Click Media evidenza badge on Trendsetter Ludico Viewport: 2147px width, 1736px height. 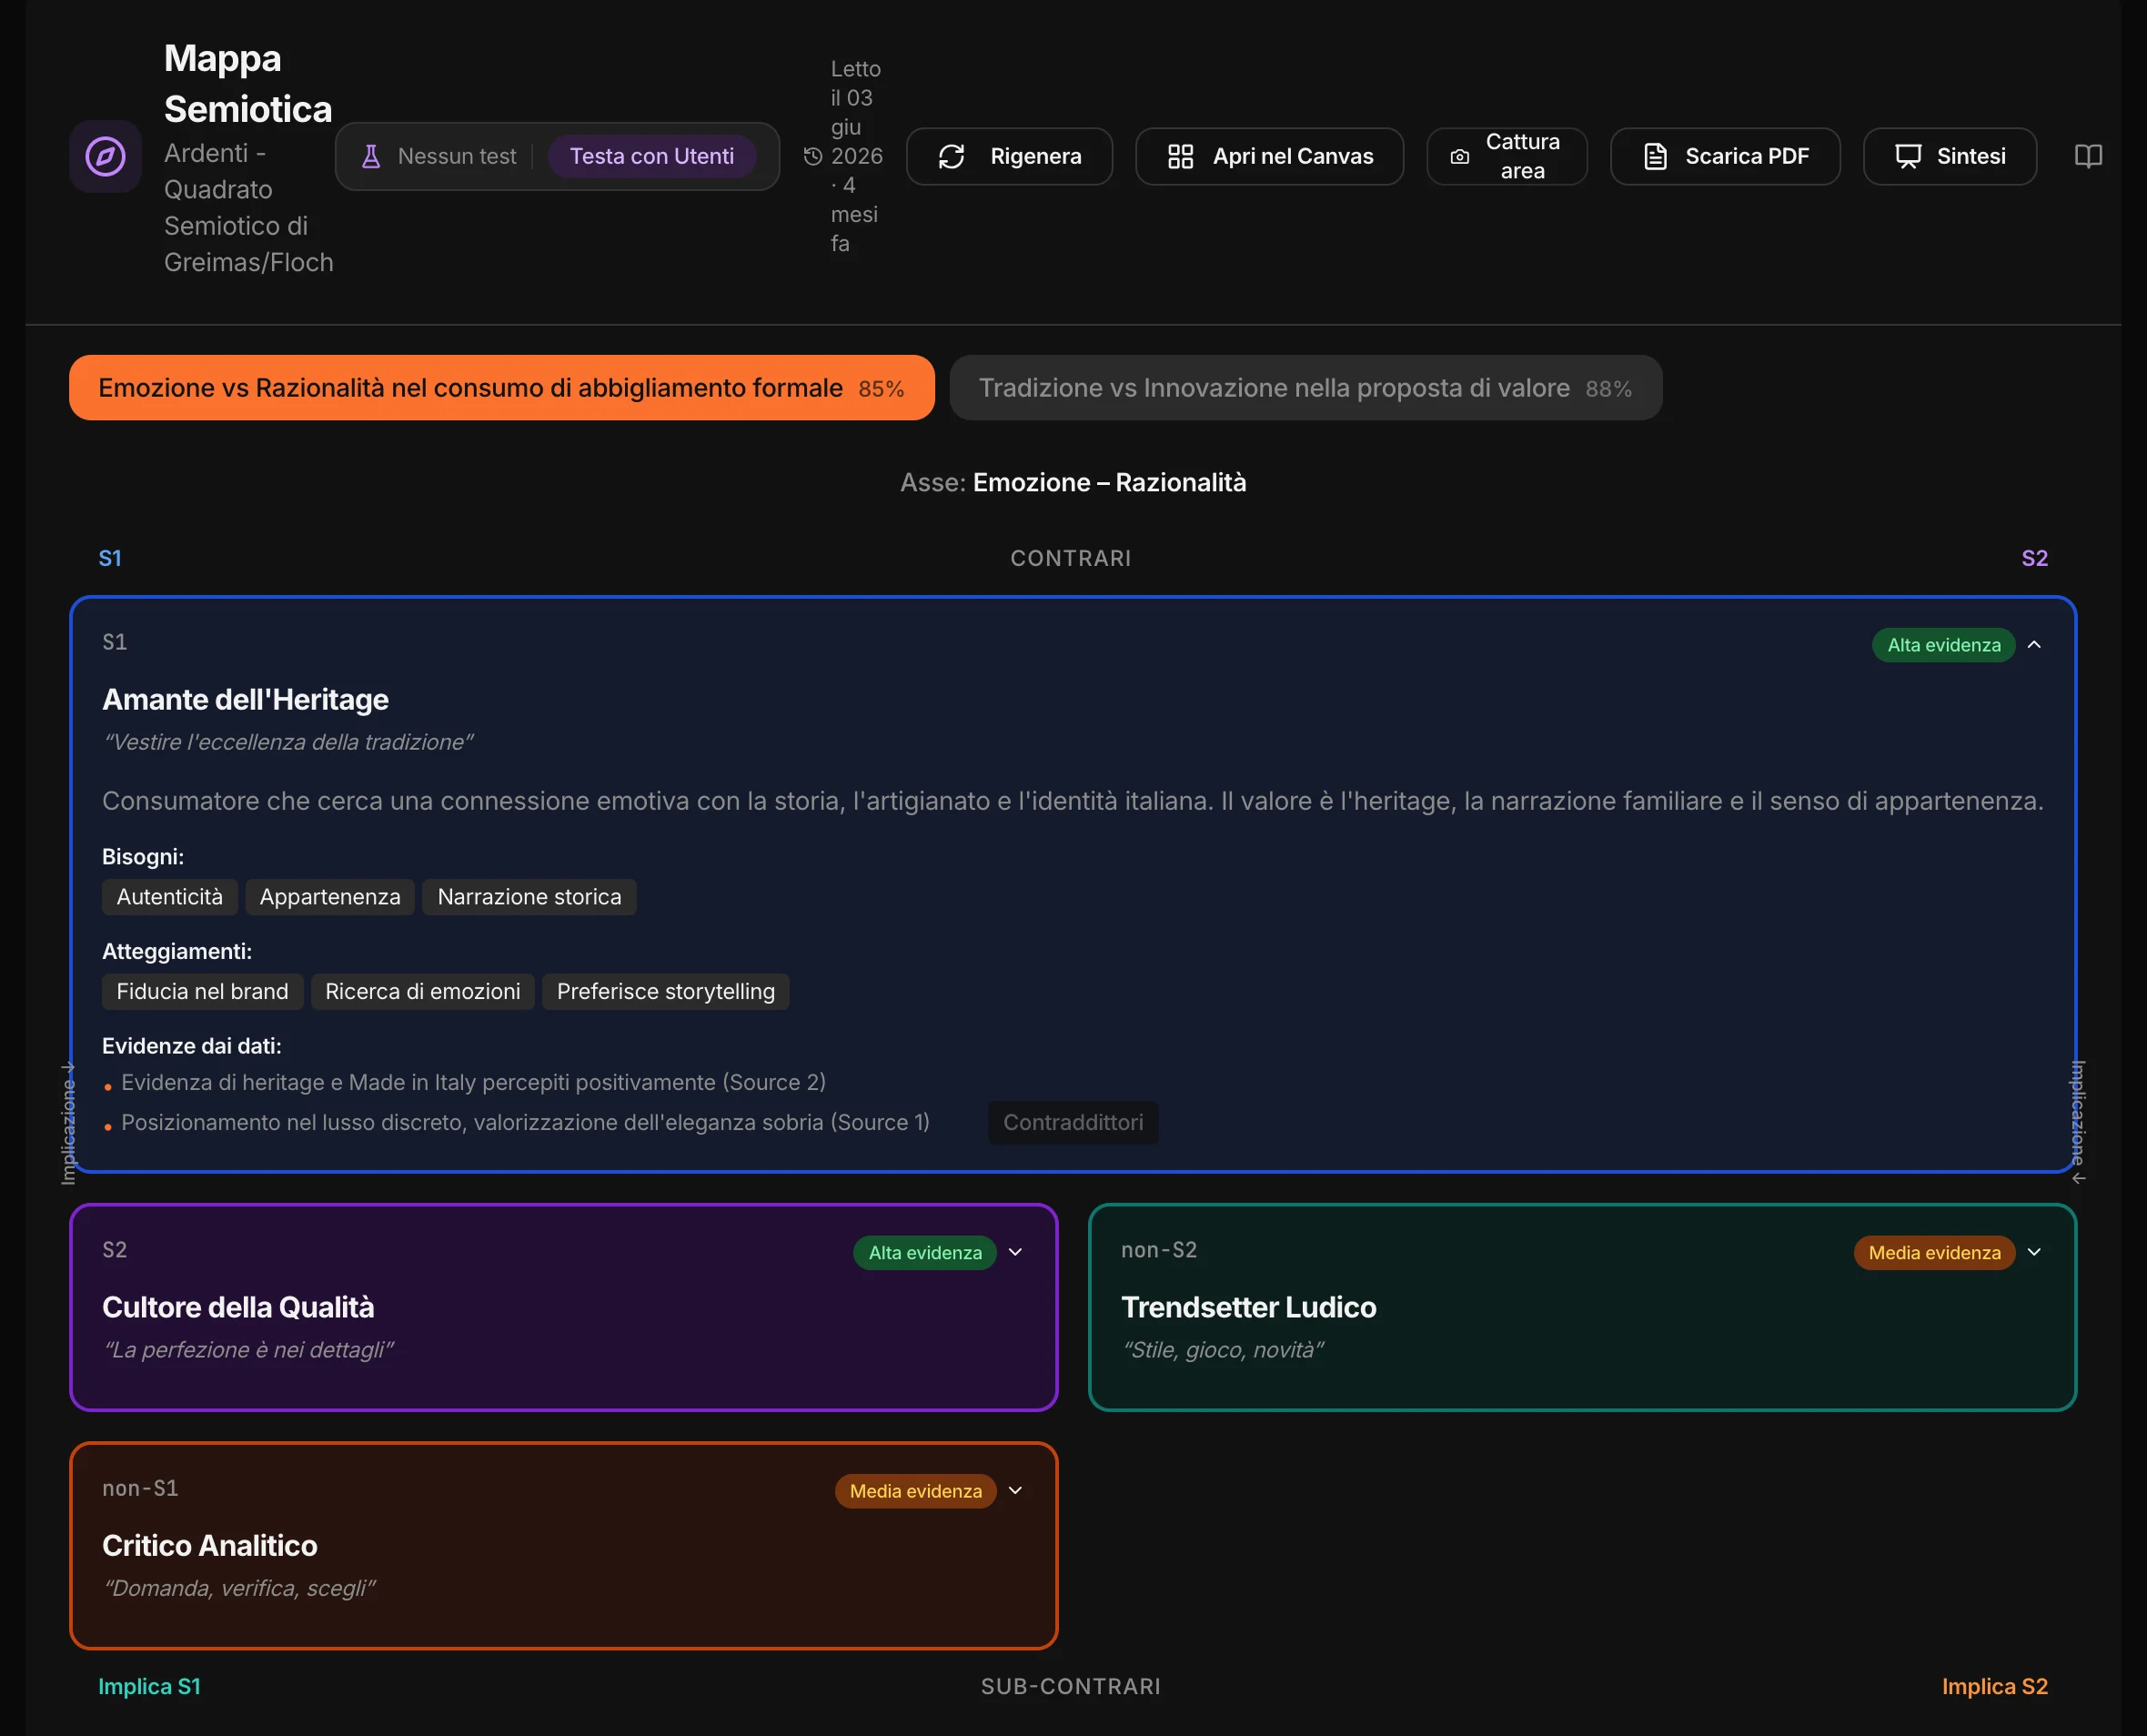[x=1935, y=1253]
